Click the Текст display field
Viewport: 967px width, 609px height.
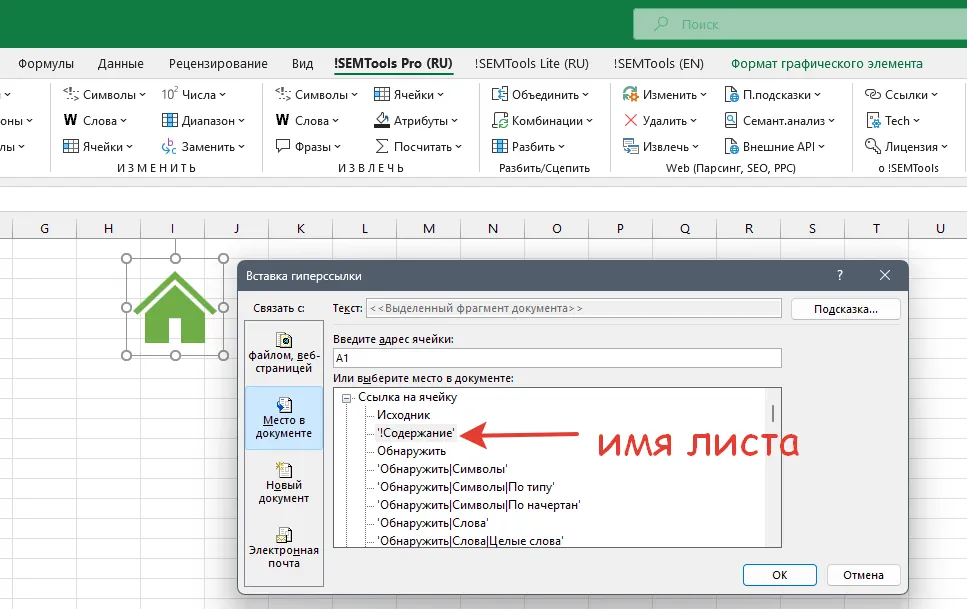point(574,308)
